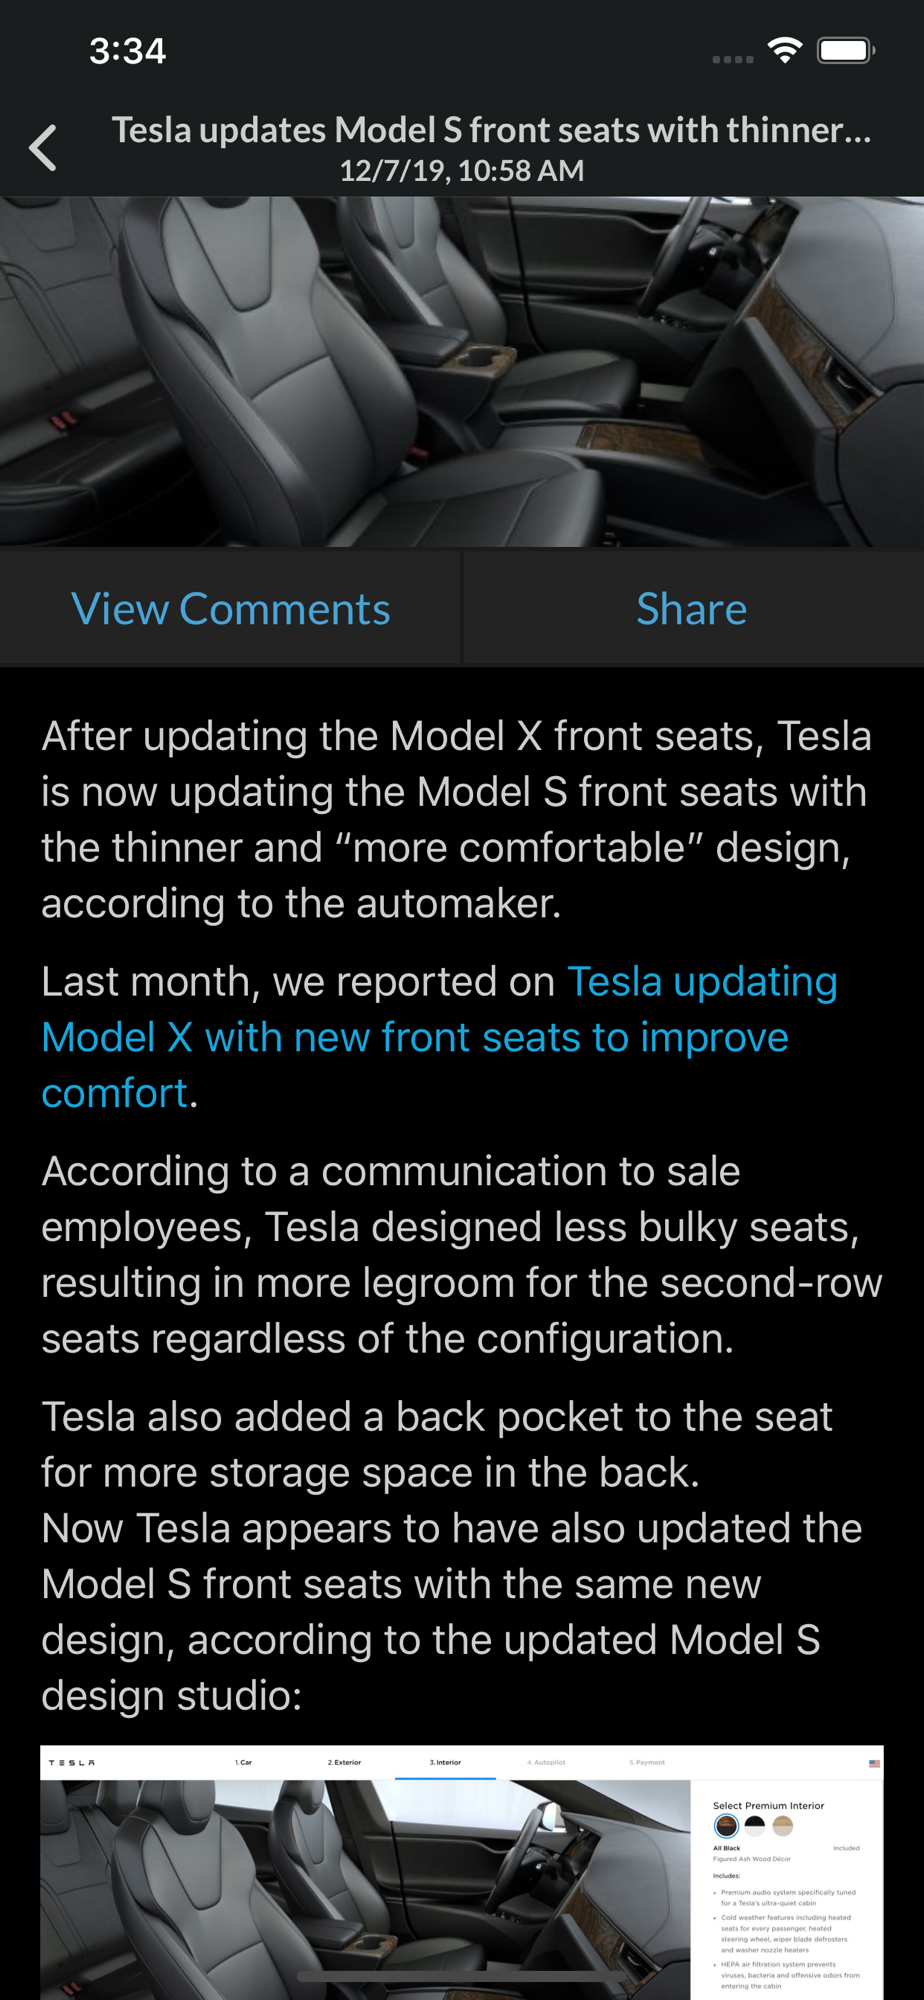Click the US flag icon in embedded screenshot
924x2000 pixels.
(x=874, y=1763)
